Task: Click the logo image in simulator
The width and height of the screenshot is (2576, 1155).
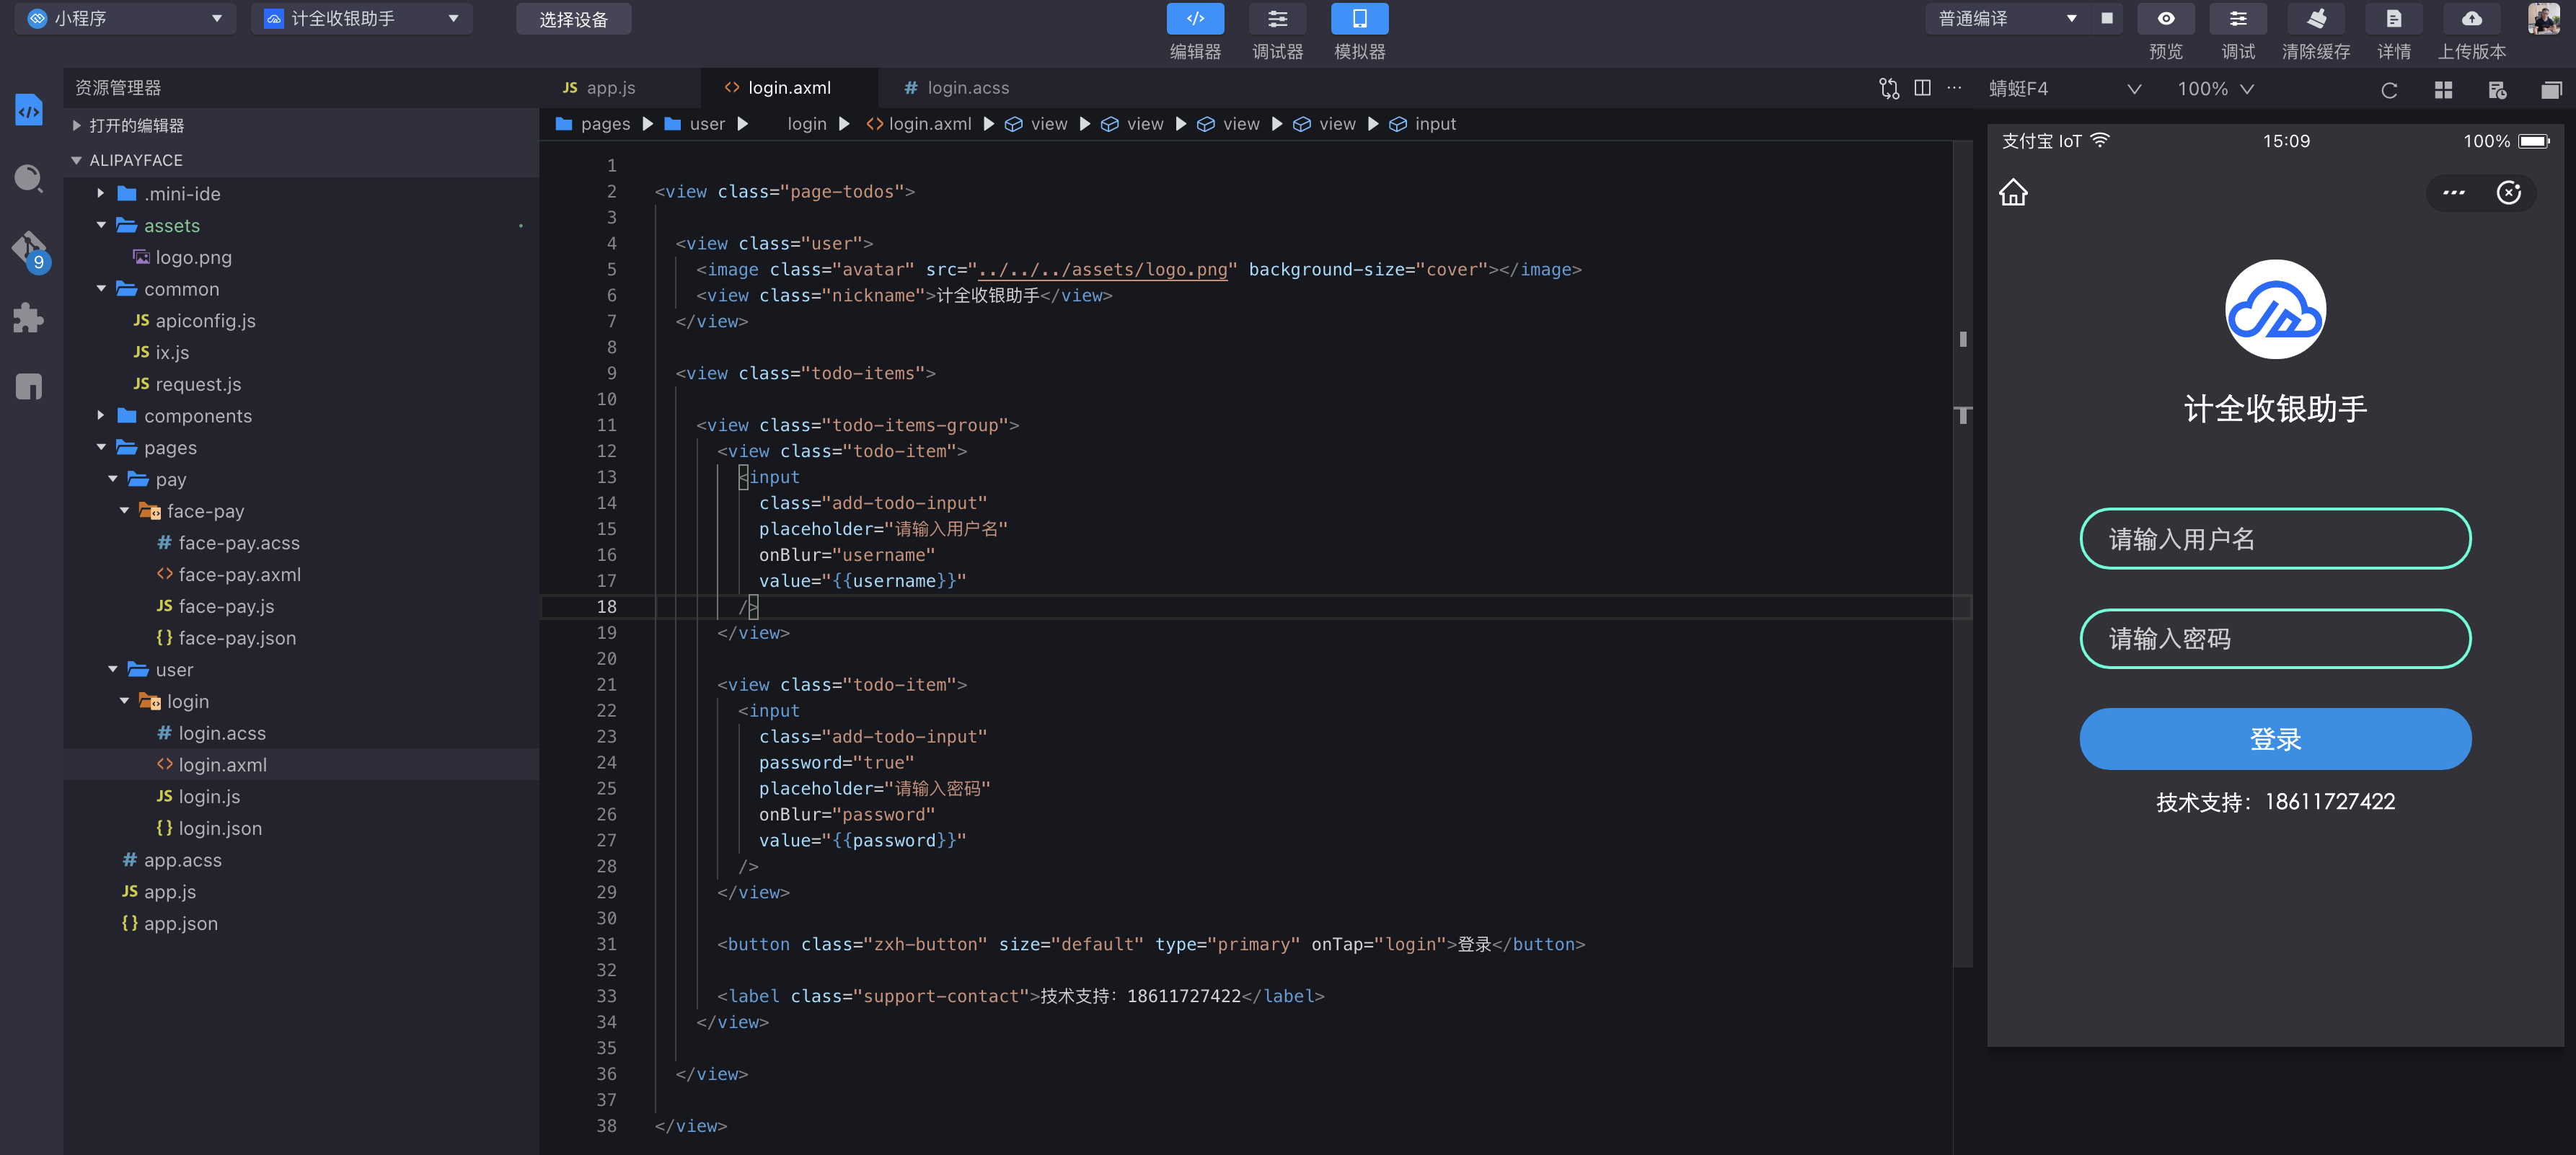Action: tap(2275, 309)
